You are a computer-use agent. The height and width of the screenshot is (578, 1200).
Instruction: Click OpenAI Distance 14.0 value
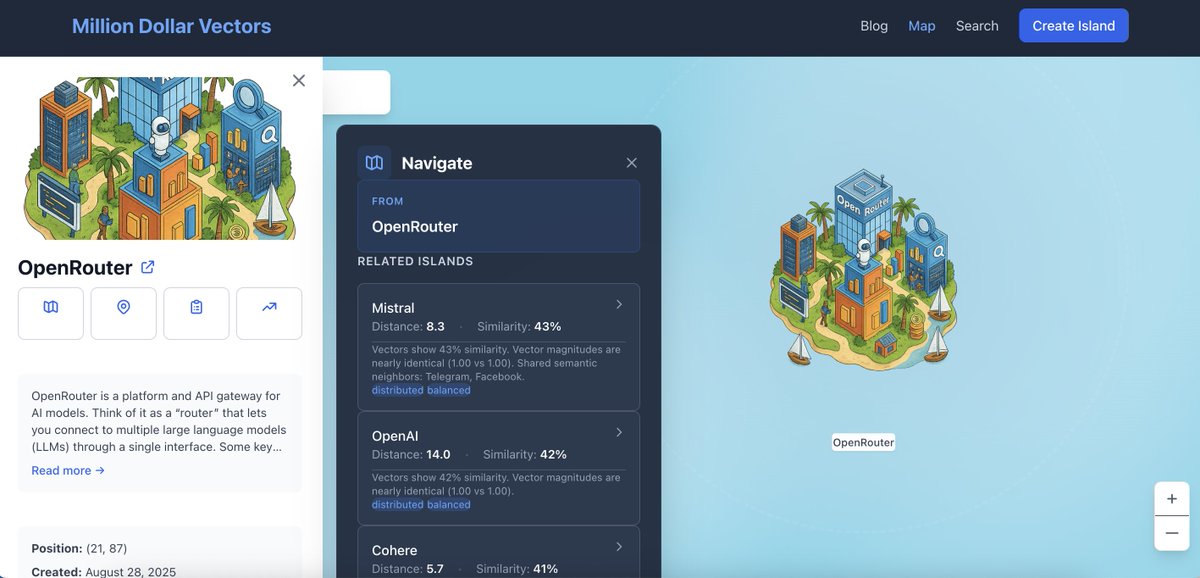(x=438, y=454)
